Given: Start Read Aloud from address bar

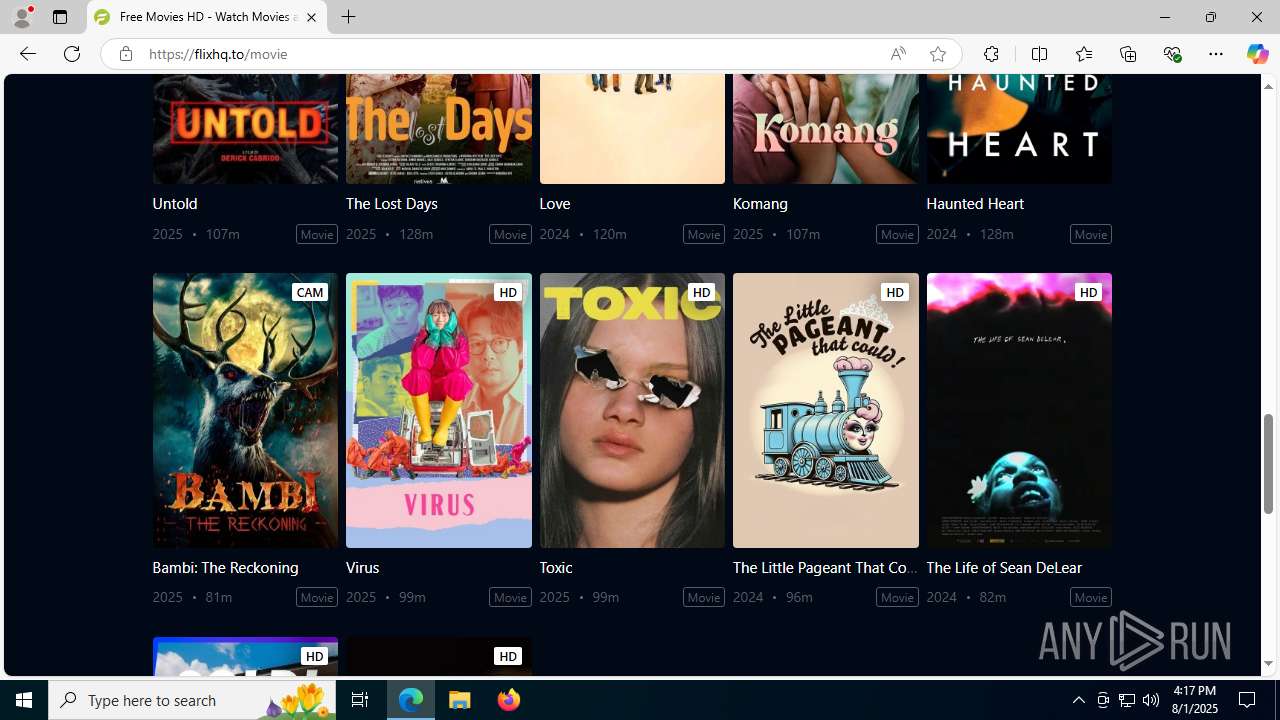Looking at the screenshot, I should click(x=898, y=54).
